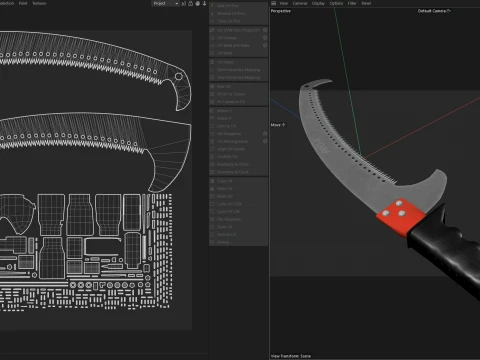The width and height of the screenshot is (480, 360).
Task: Click the Fit Canvas to UV icon
Action: [x=212, y=102]
